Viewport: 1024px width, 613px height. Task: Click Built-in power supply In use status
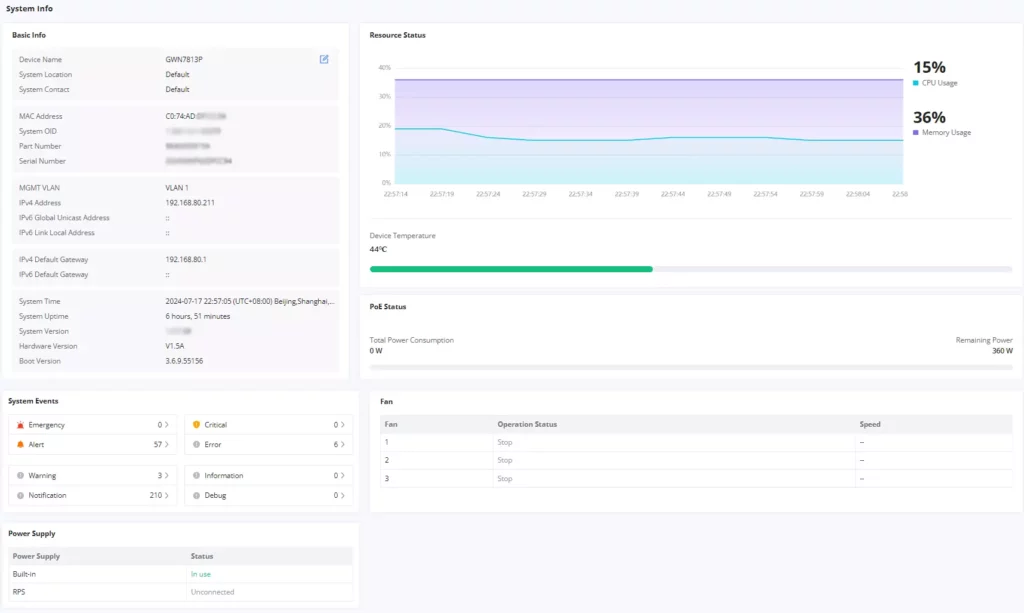click(x=200, y=574)
